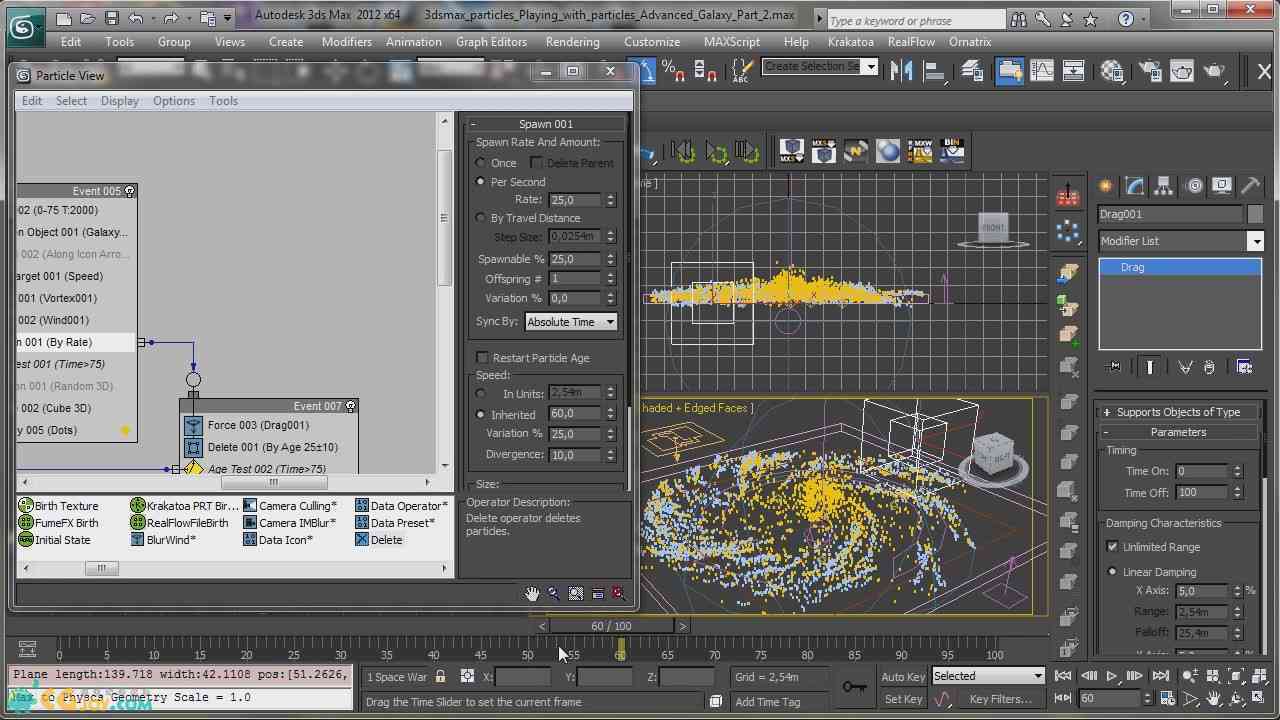Viewport: 1280px width, 720px height.
Task: Open Rendered Frame Window icon
Action: [x=1182, y=71]
